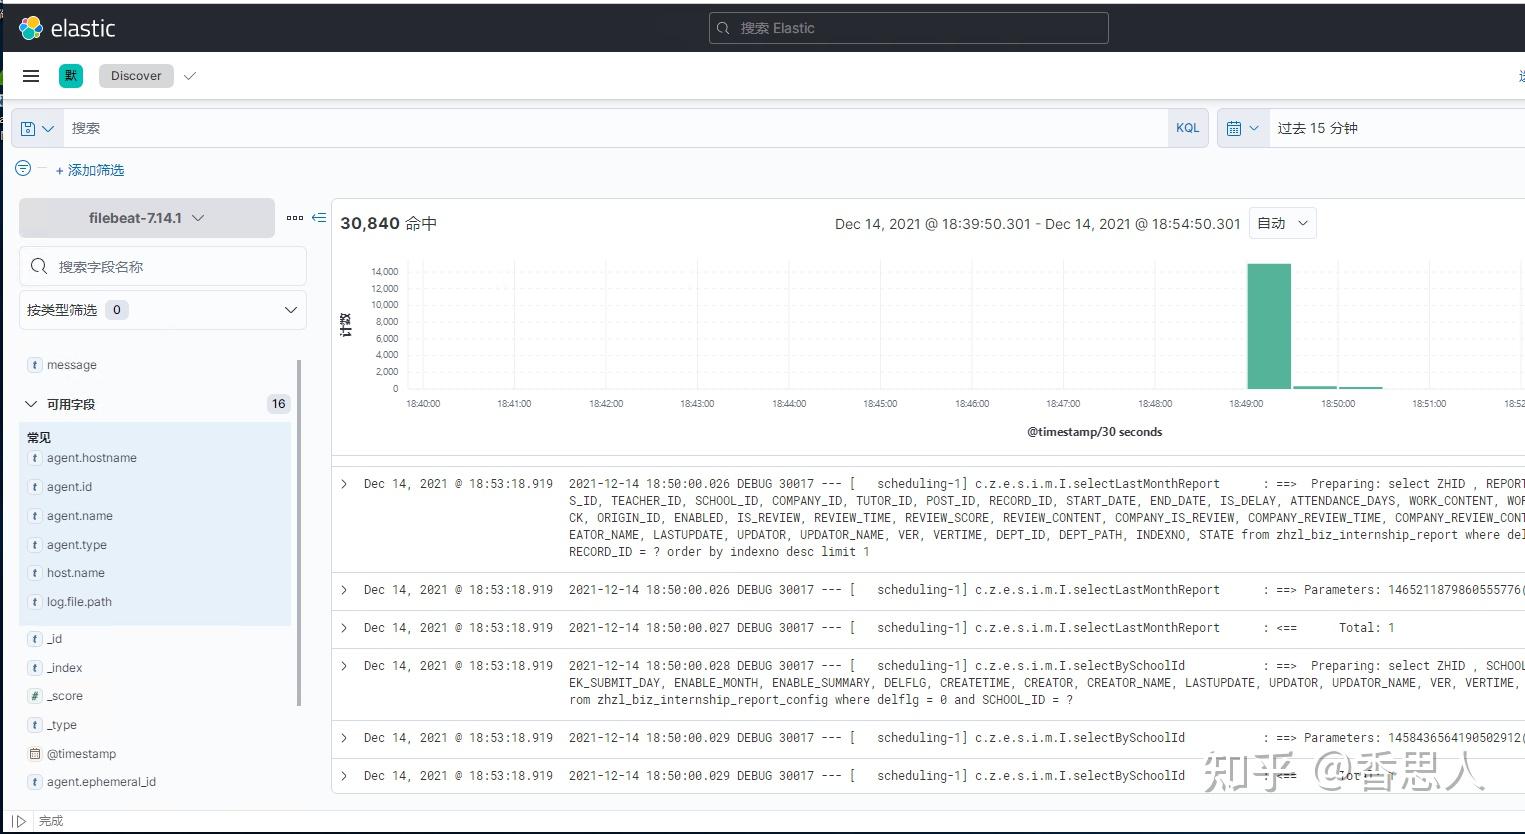Screen dimensions: 1525x834
Task: Open the main navigation hamburger menu
Action: (30, 75)
